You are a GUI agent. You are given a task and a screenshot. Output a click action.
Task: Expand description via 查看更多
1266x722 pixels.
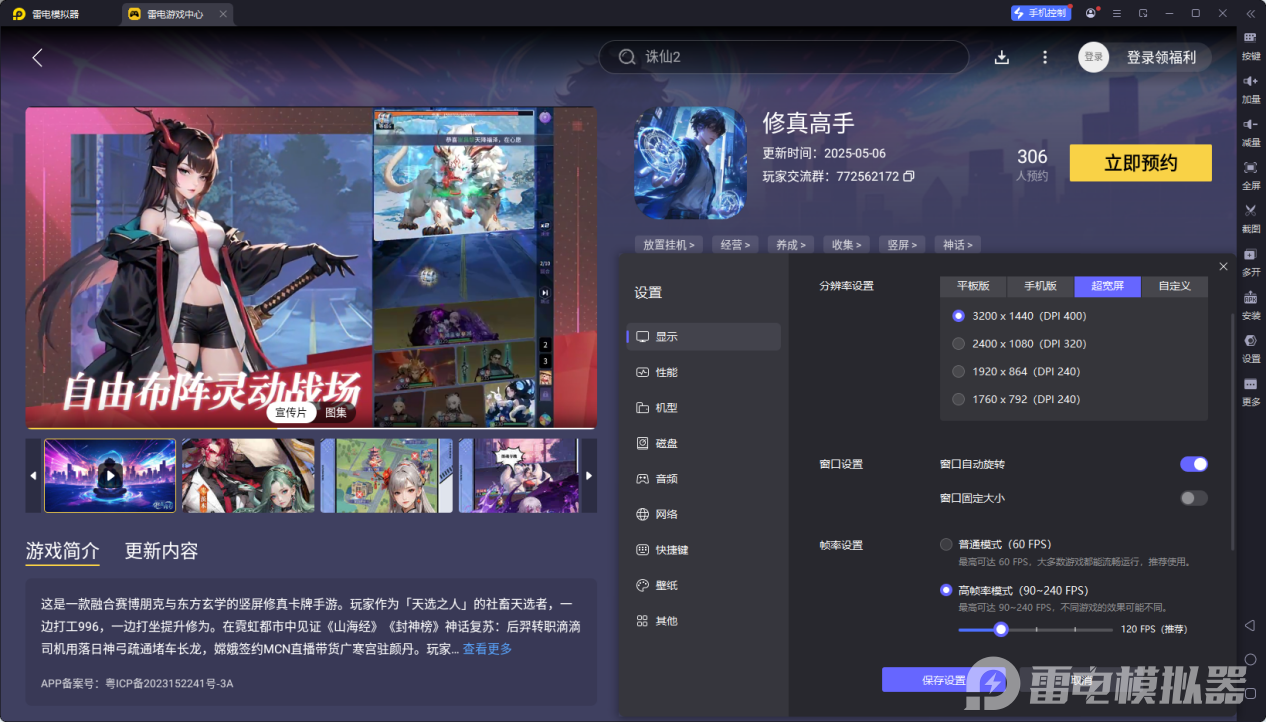487,649
